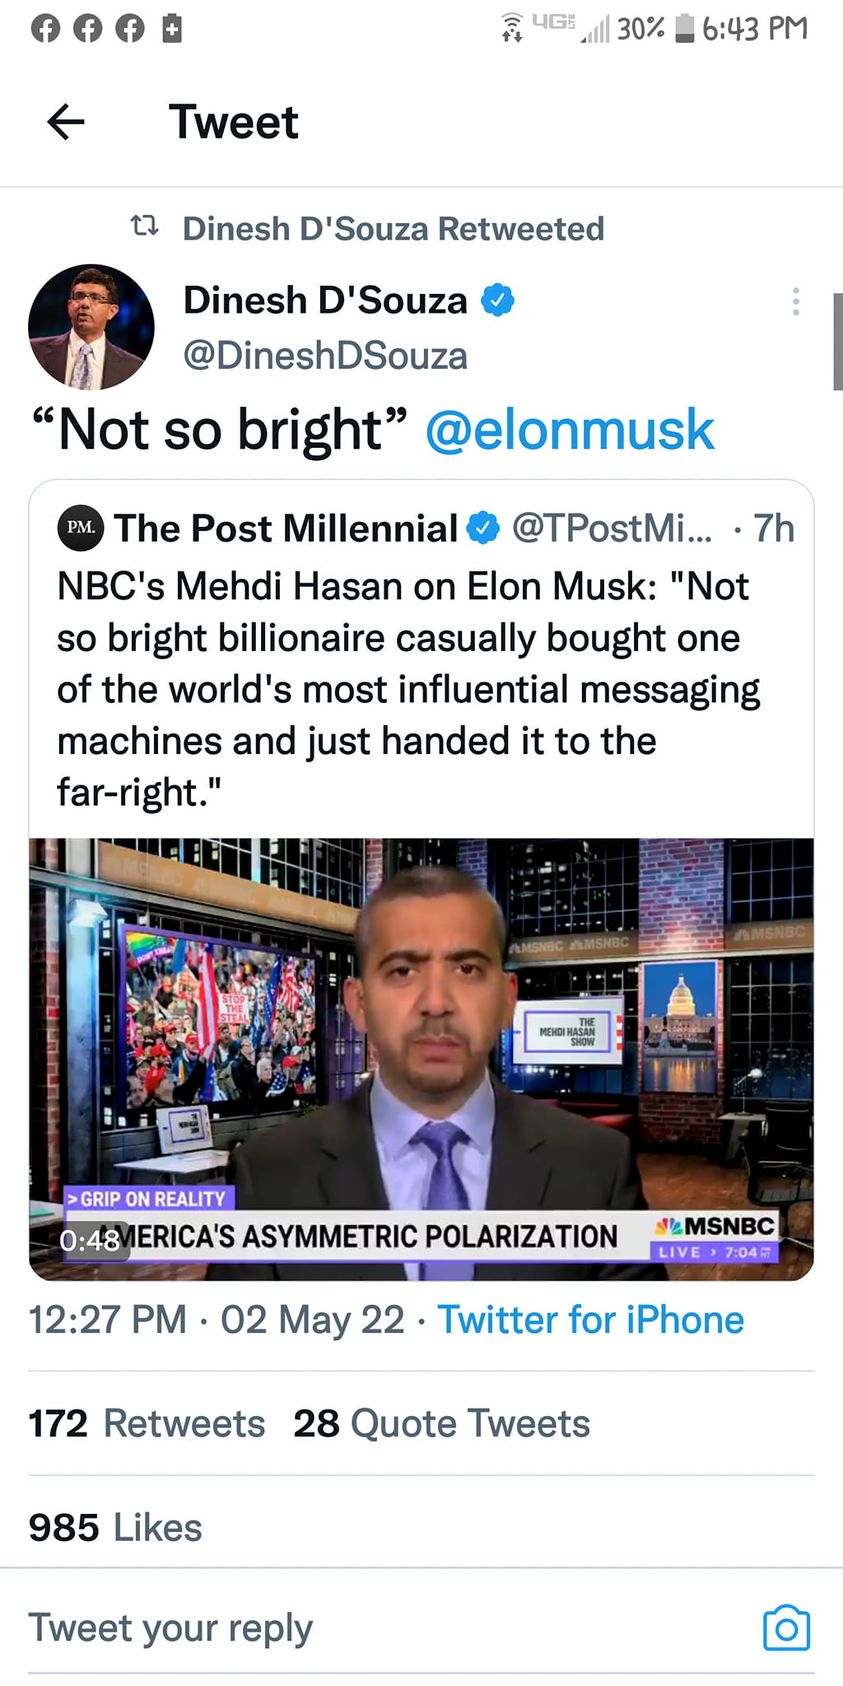
Task: Tap the back arrow icon
Action: point(66,122)
